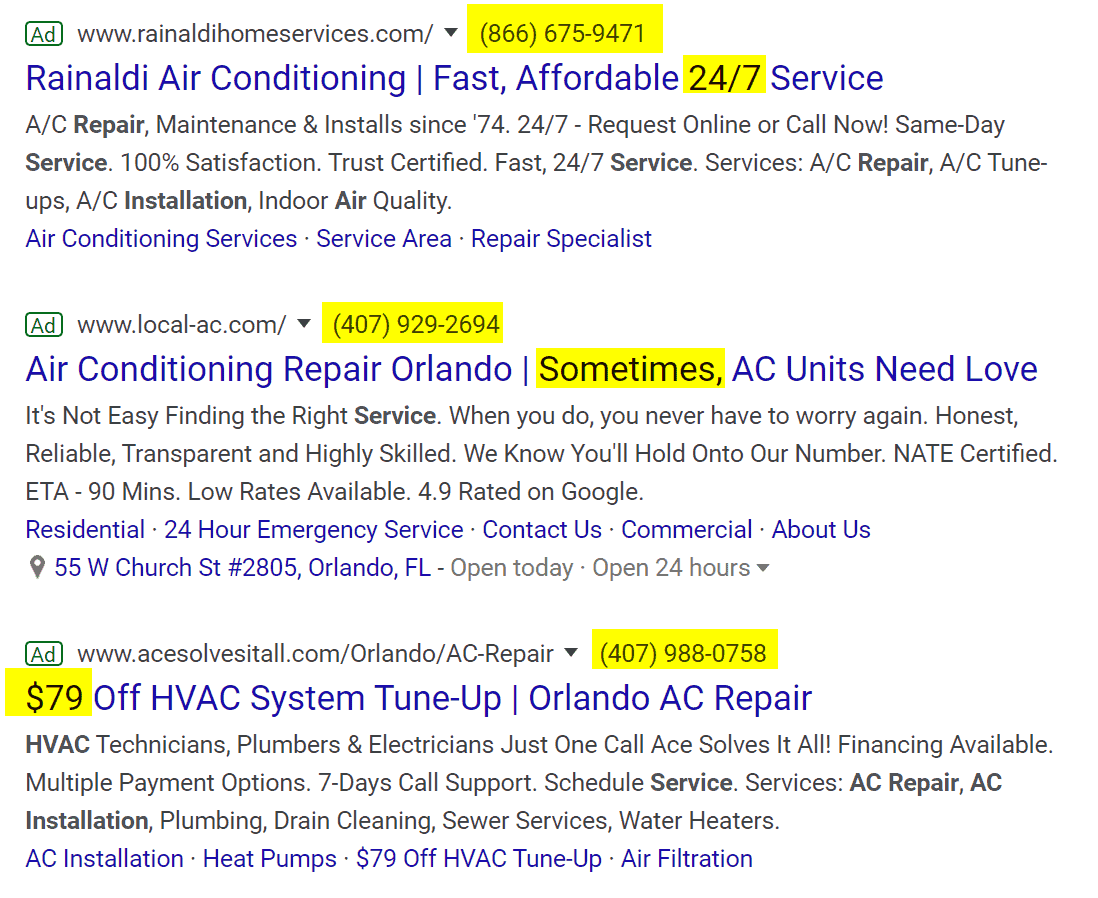Open the 24 Hour Emergency Service sitelink

point(314,530)
